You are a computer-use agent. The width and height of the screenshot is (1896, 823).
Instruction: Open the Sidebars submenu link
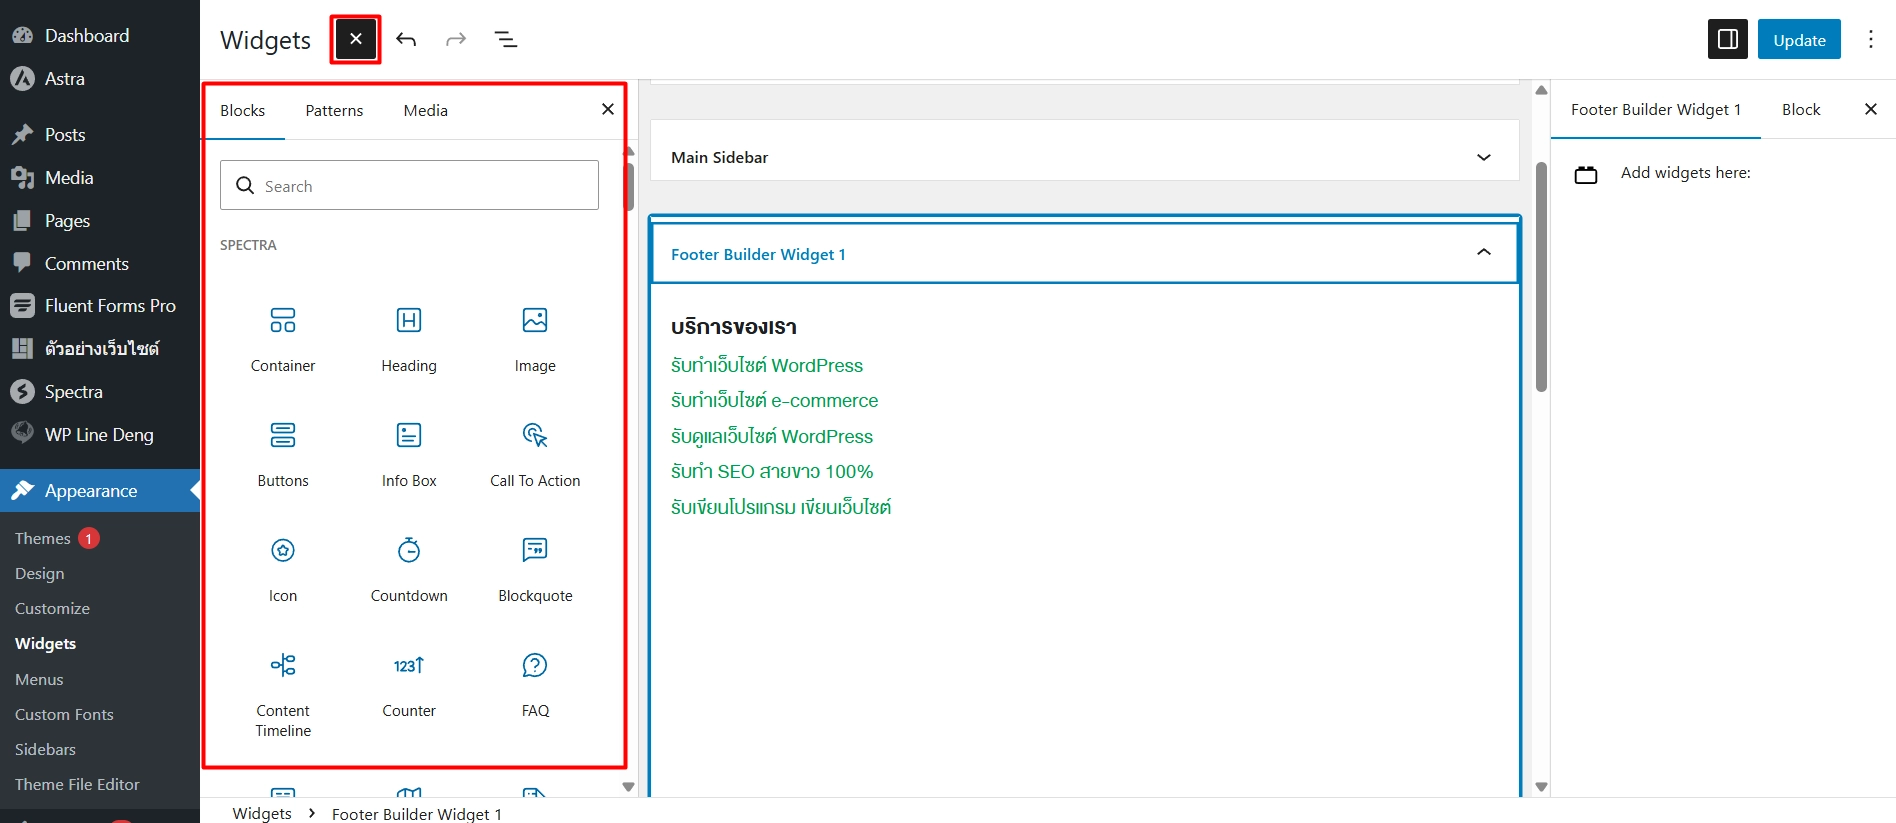(45, 750)
